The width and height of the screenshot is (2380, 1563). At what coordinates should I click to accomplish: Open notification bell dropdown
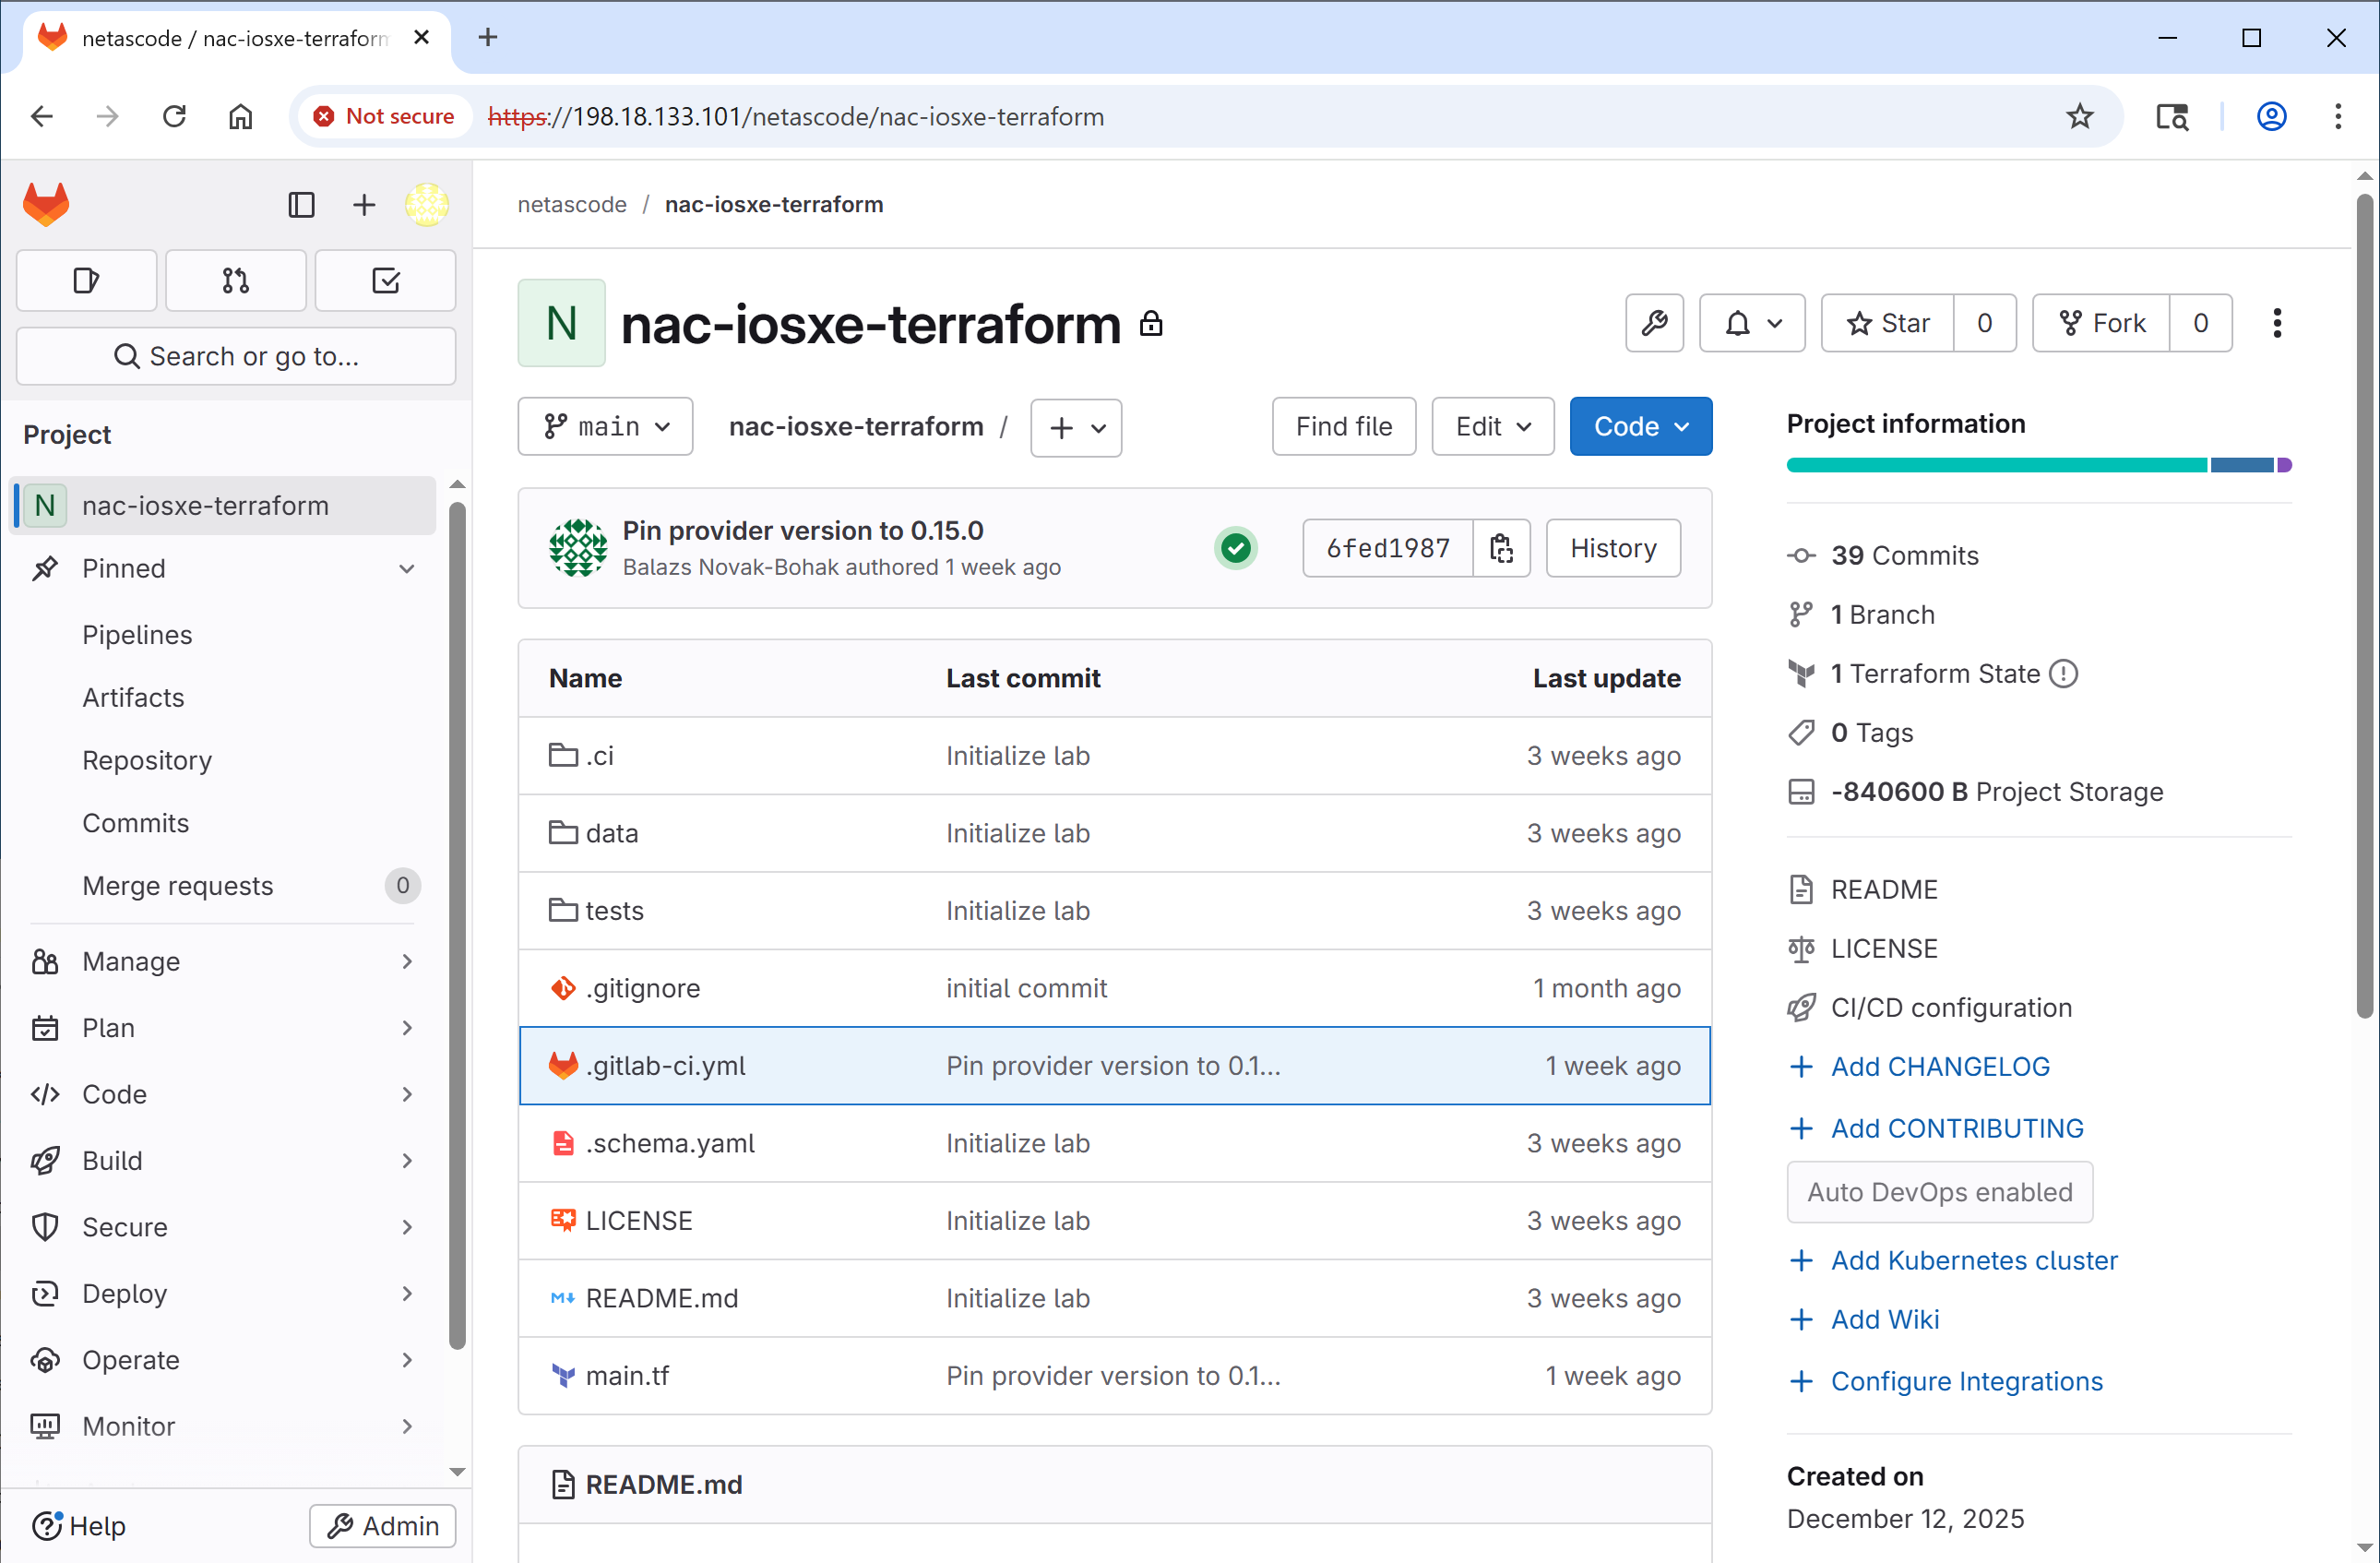pyautogui.click(x=1752, y=323)
